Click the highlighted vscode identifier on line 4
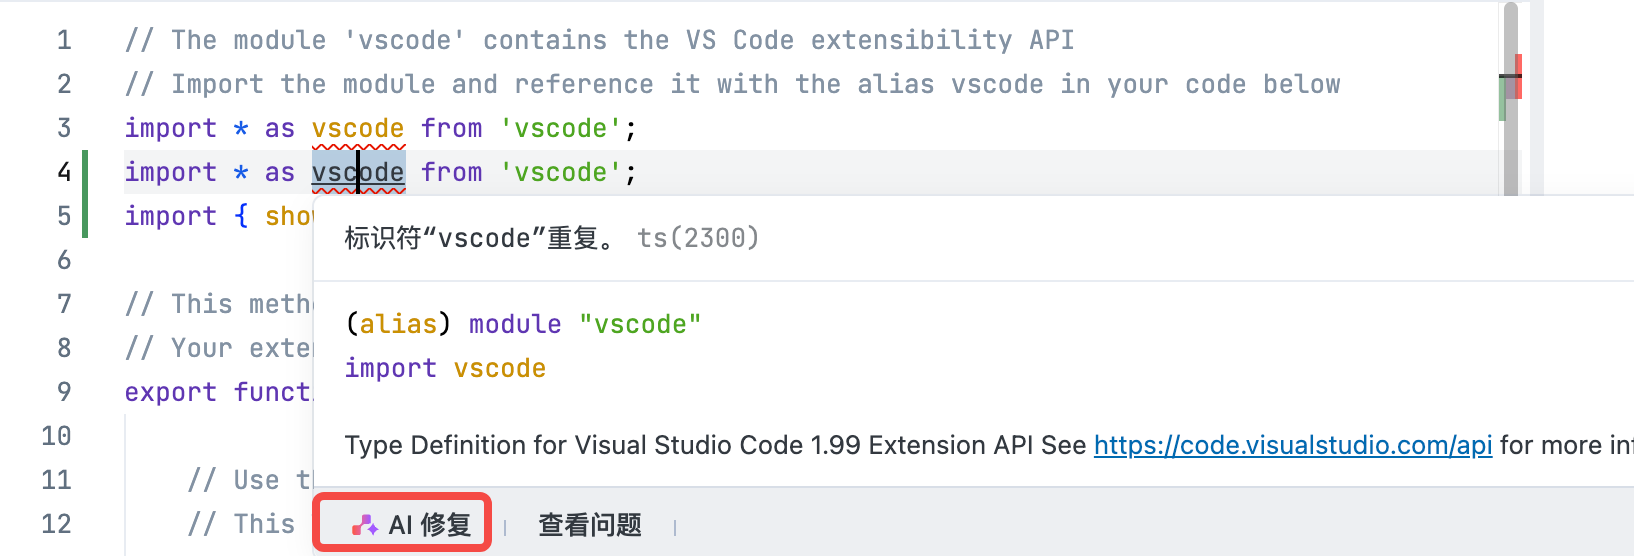 pos(358,173)
